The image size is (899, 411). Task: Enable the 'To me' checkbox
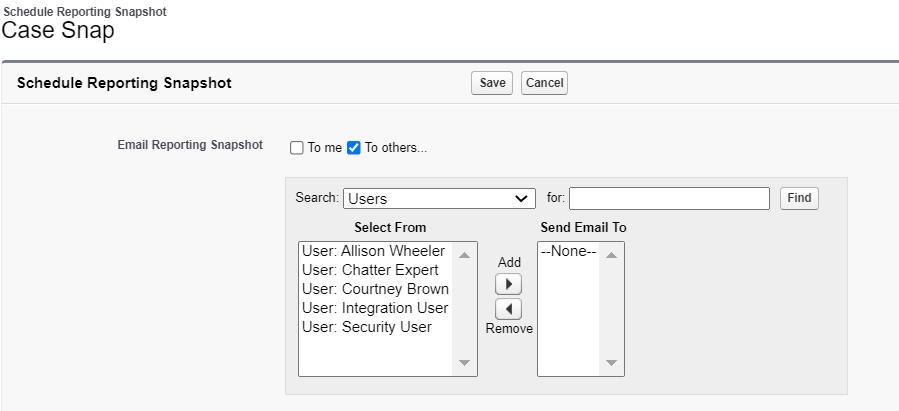[297, 148]
